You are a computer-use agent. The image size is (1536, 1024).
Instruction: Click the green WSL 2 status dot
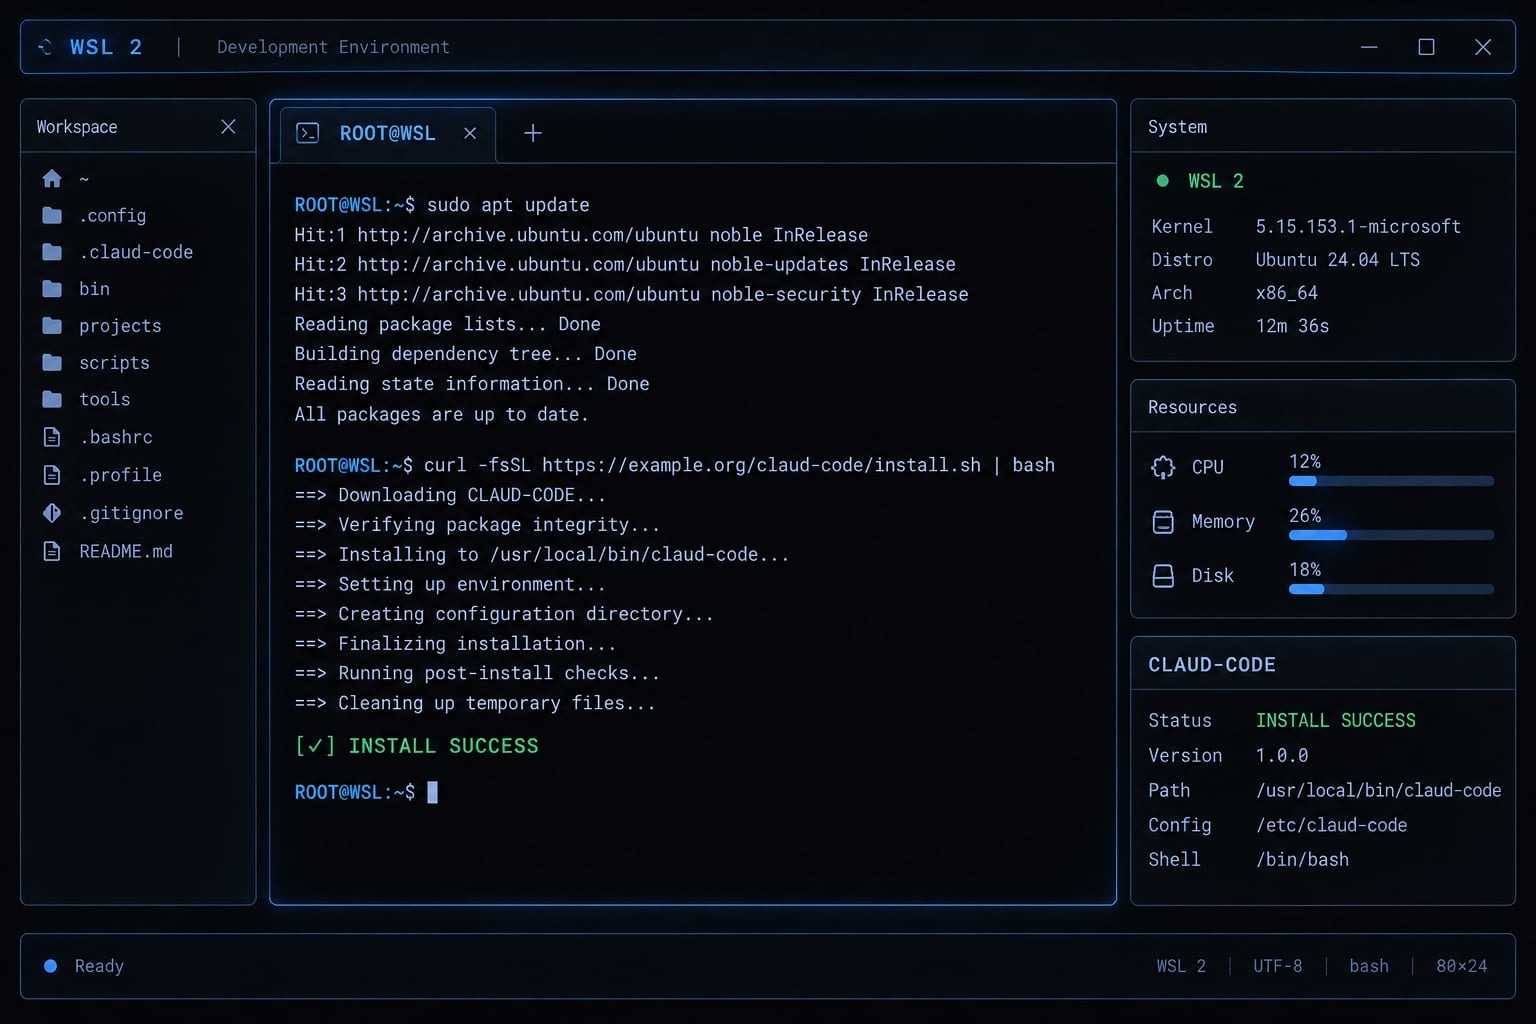pyautogui.click(x=1162, y=181)
